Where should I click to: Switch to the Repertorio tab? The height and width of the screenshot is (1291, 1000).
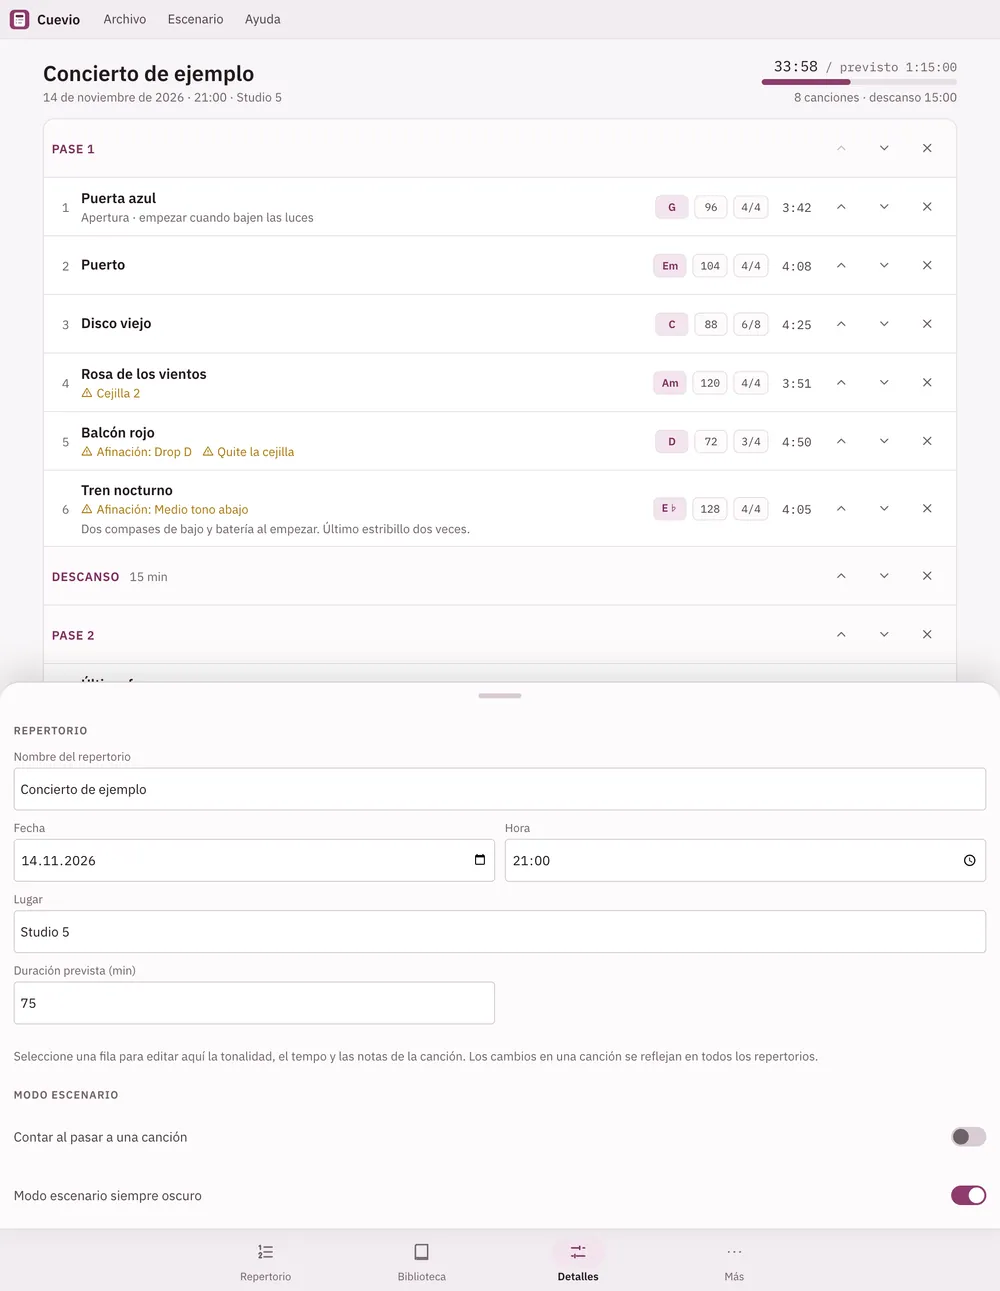coord(266,1262)
